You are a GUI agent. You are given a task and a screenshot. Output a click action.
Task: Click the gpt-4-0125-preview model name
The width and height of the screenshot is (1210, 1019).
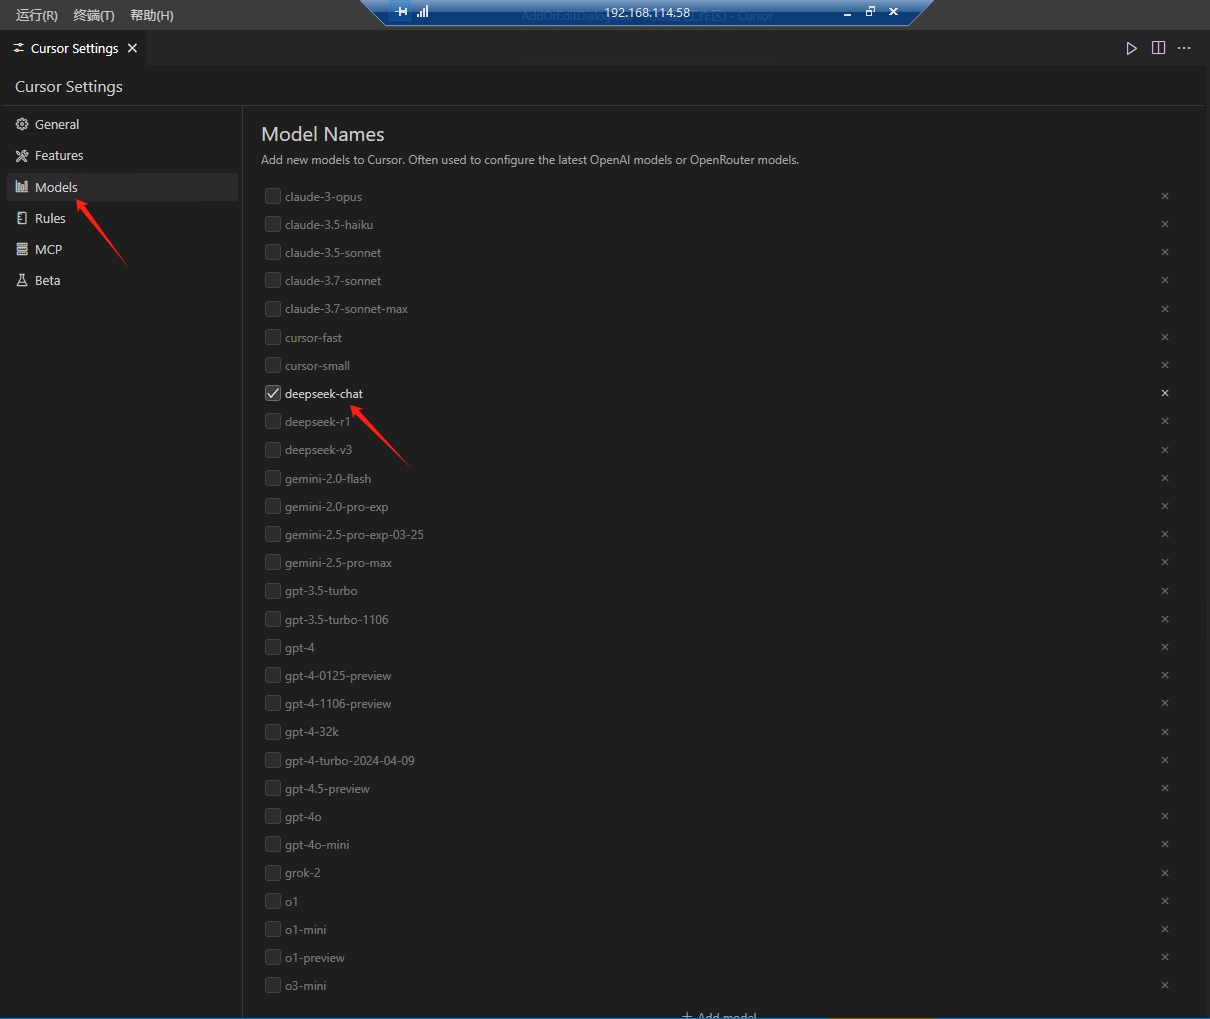point(338,675)
